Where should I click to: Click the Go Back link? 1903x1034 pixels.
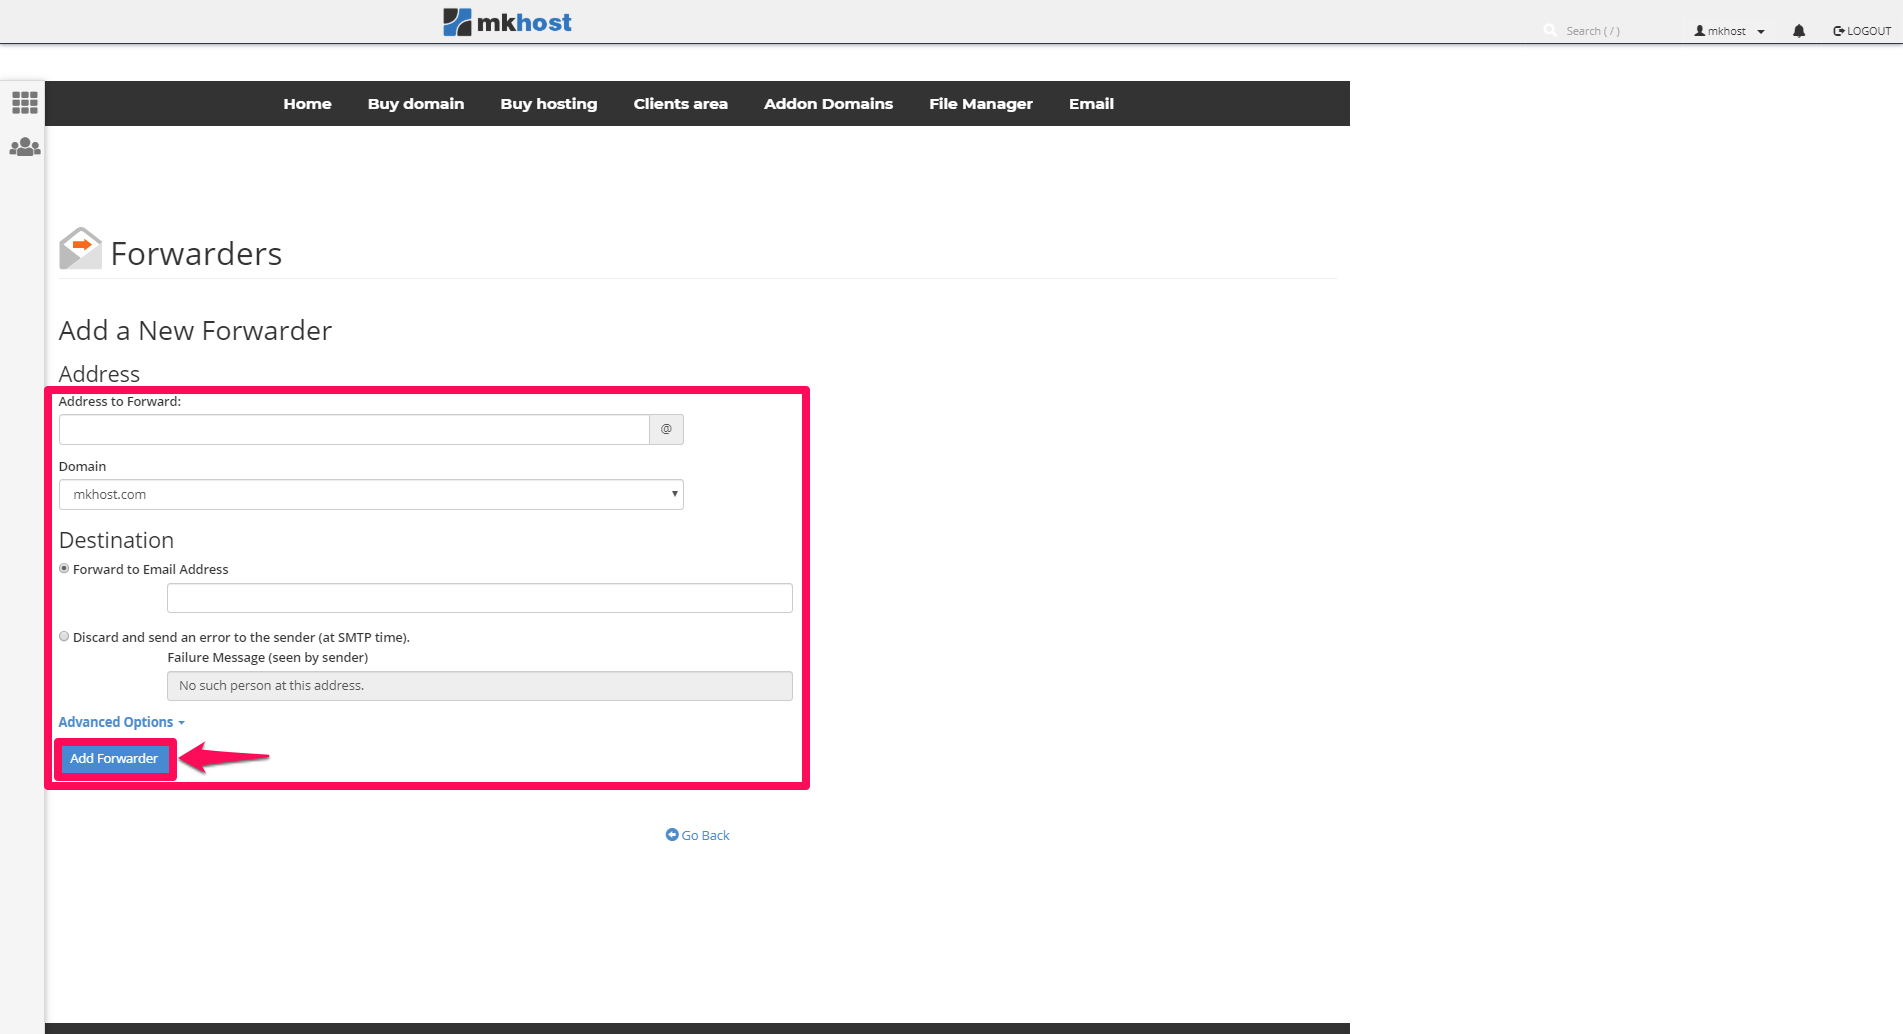click(698, 835)
